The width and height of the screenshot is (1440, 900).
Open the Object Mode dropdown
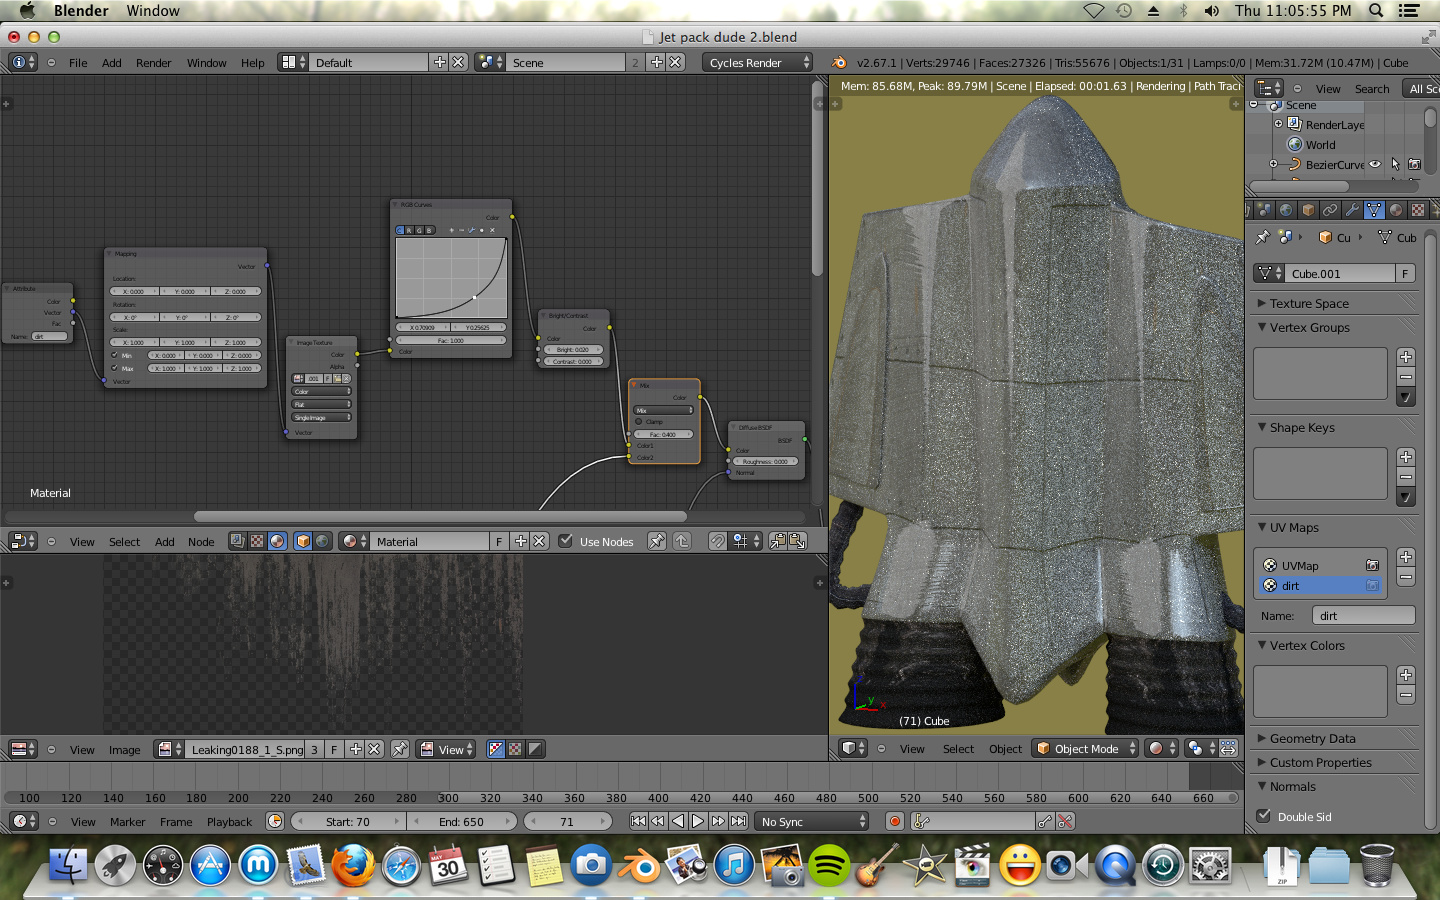tap(1085, 748)
